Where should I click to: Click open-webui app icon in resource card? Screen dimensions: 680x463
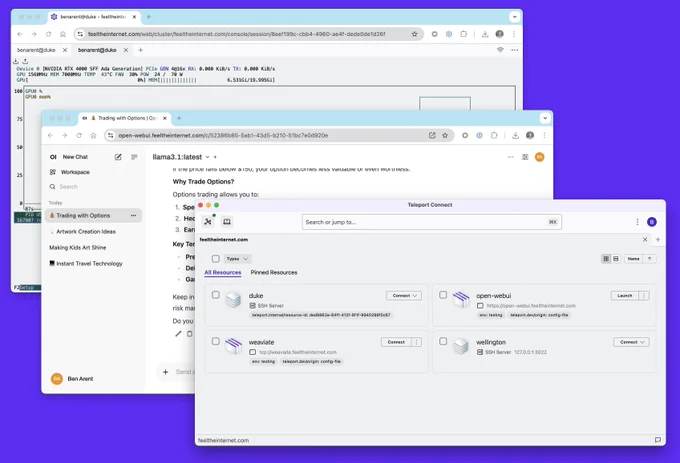tap(461, 299)
